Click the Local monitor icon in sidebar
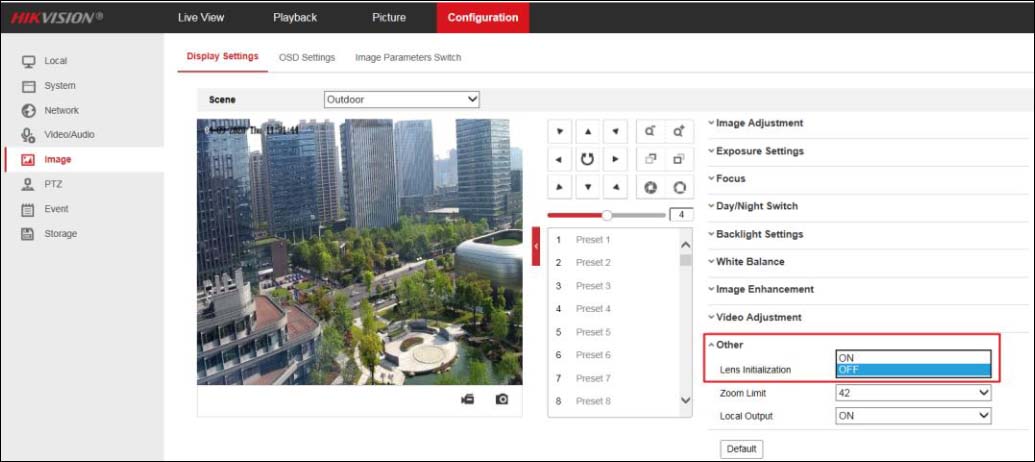Screen dimensions: 1035x462 coord(28,61)
